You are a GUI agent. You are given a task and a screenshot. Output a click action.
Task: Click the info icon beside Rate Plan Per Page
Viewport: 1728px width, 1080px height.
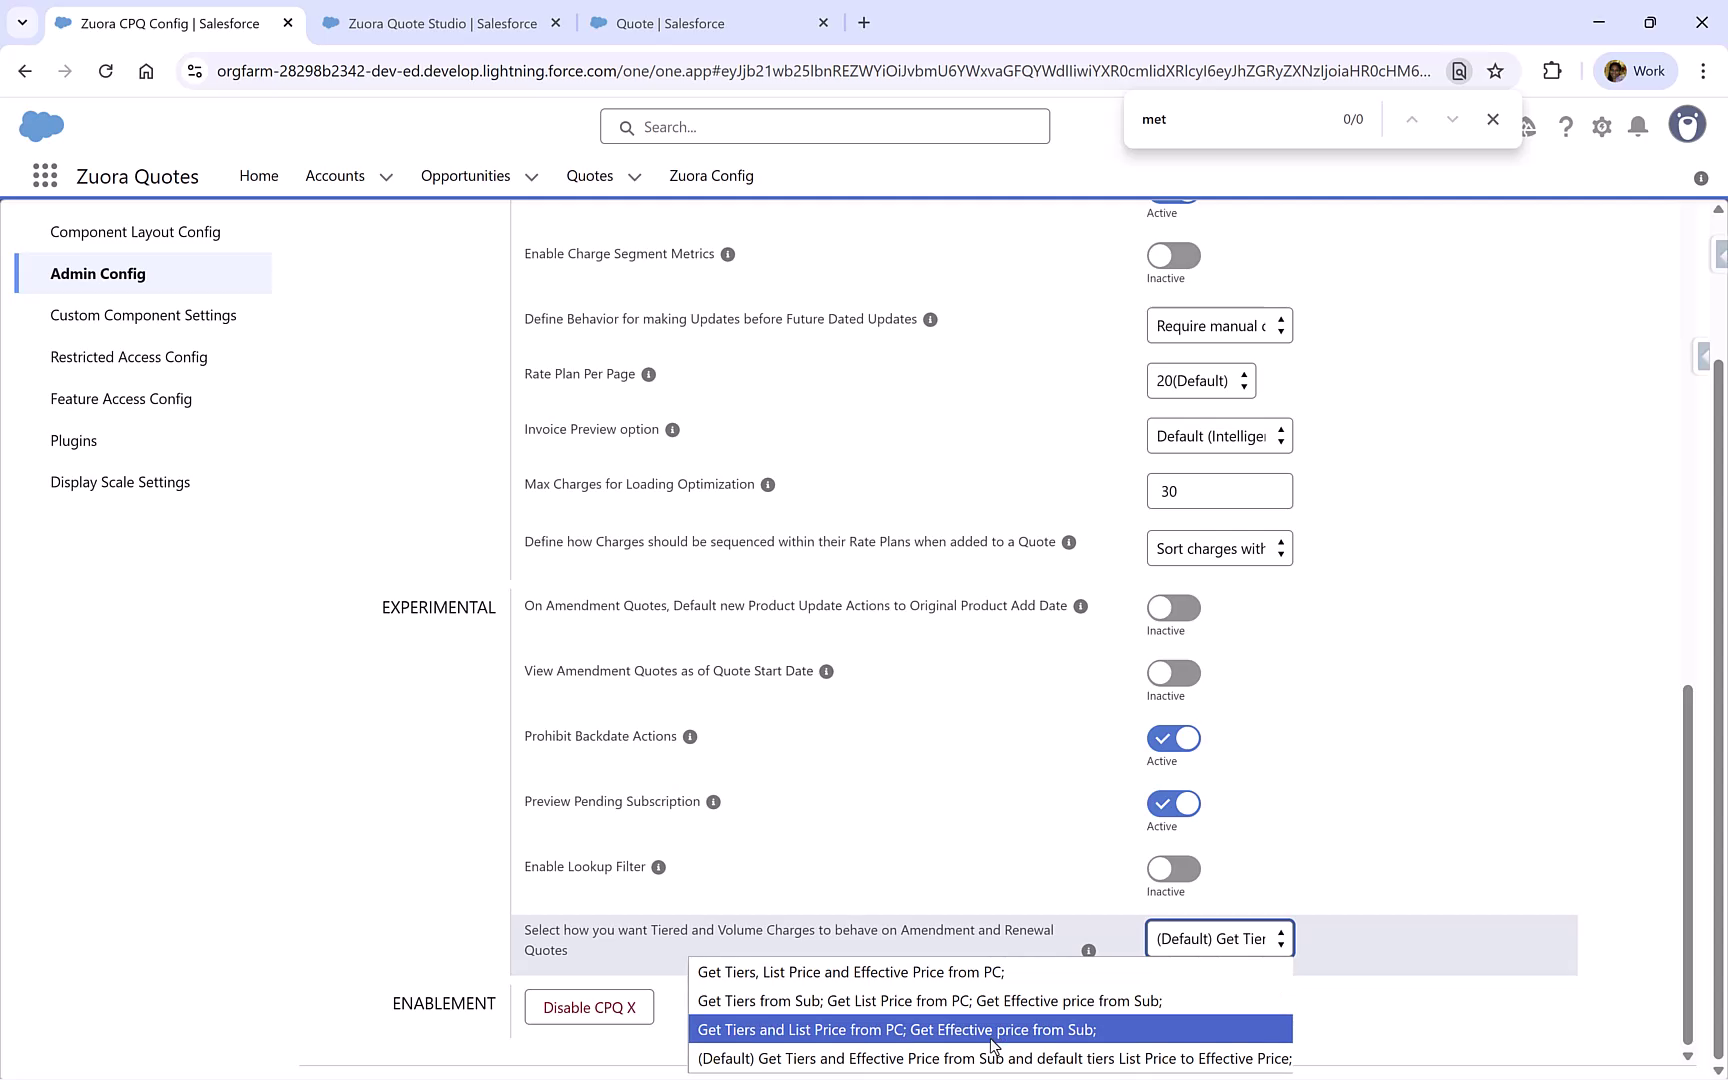coord(648,374)
